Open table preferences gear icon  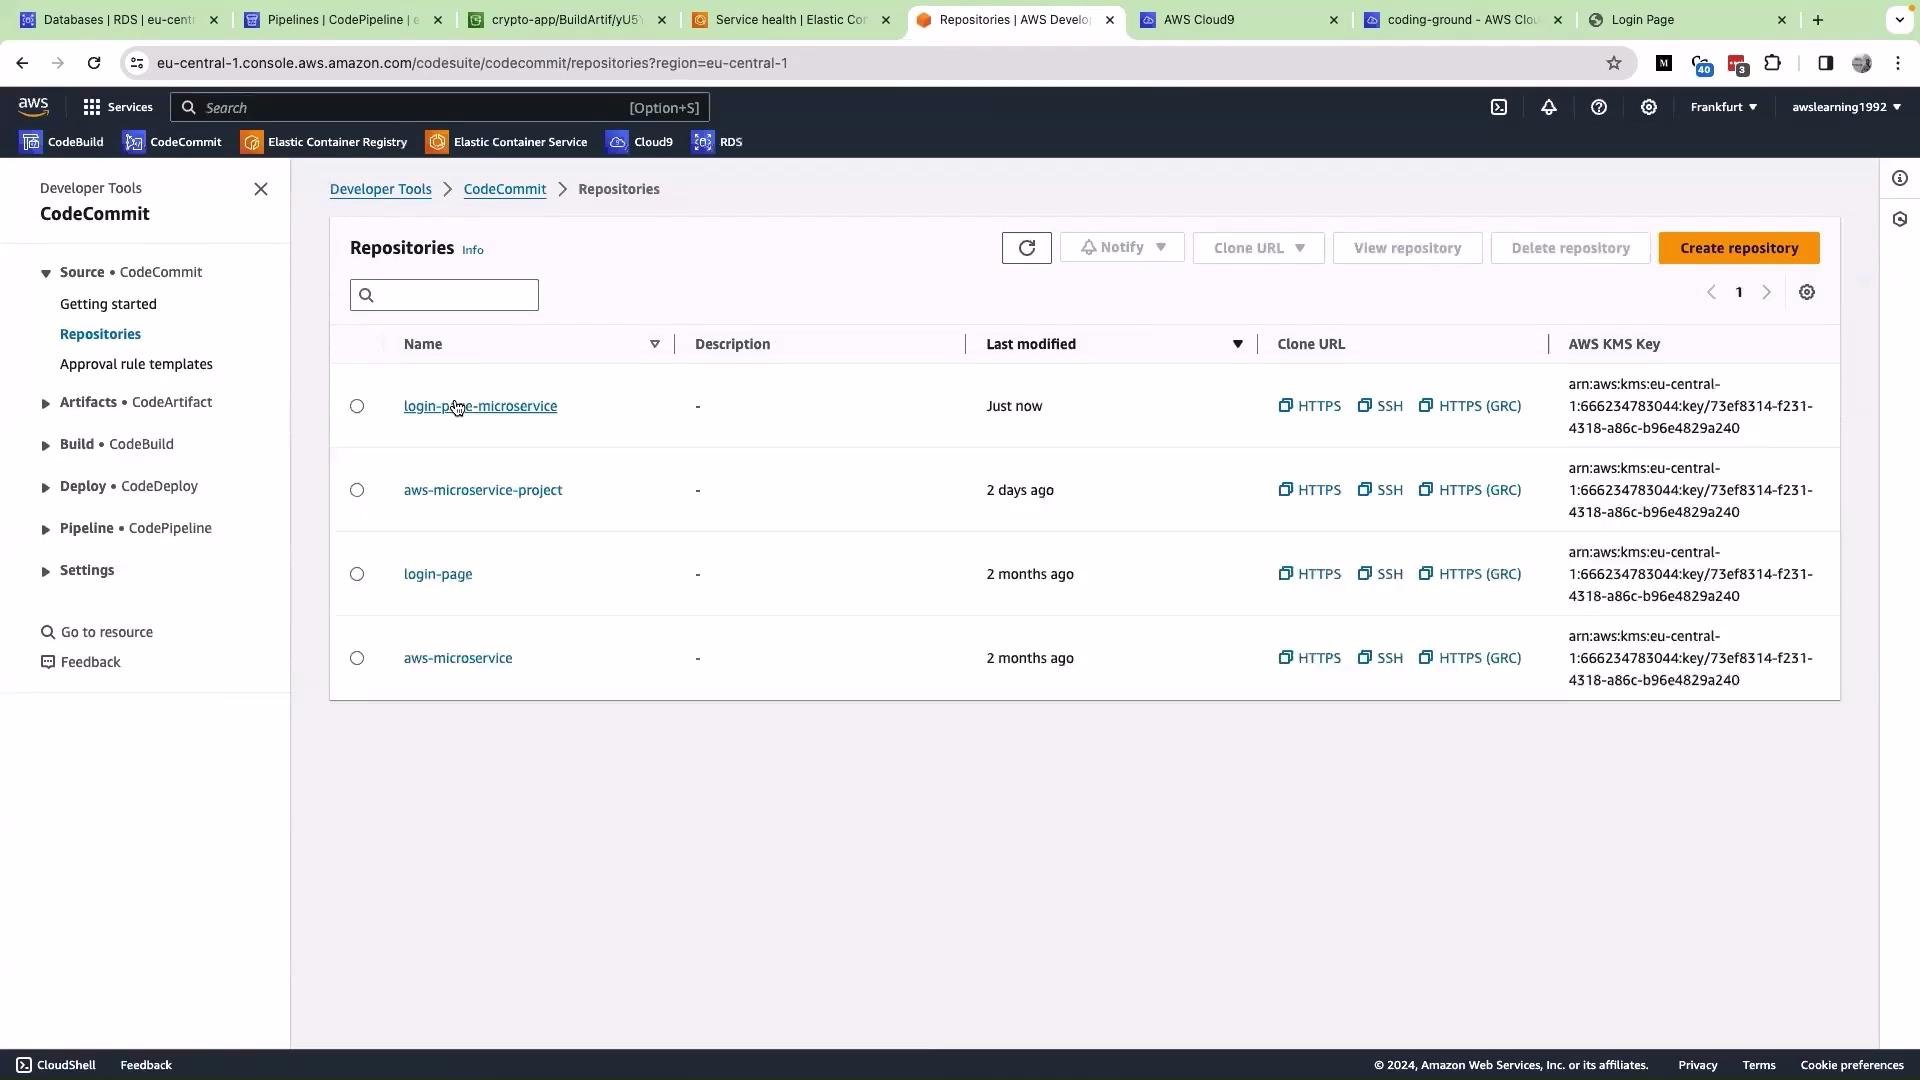click(x=1806, y=293)
